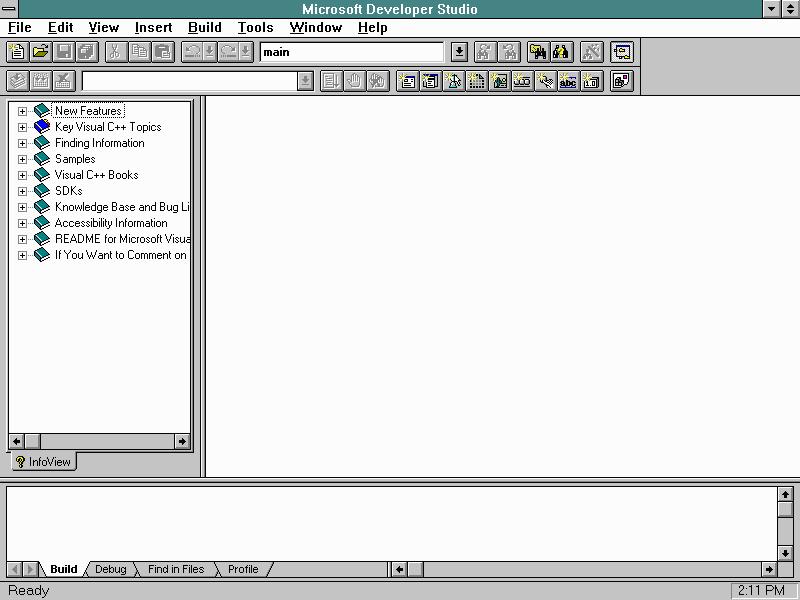This screenshot has height=600, width=800.
Task: Open the Build menu
Action: [x=204, y=27]
